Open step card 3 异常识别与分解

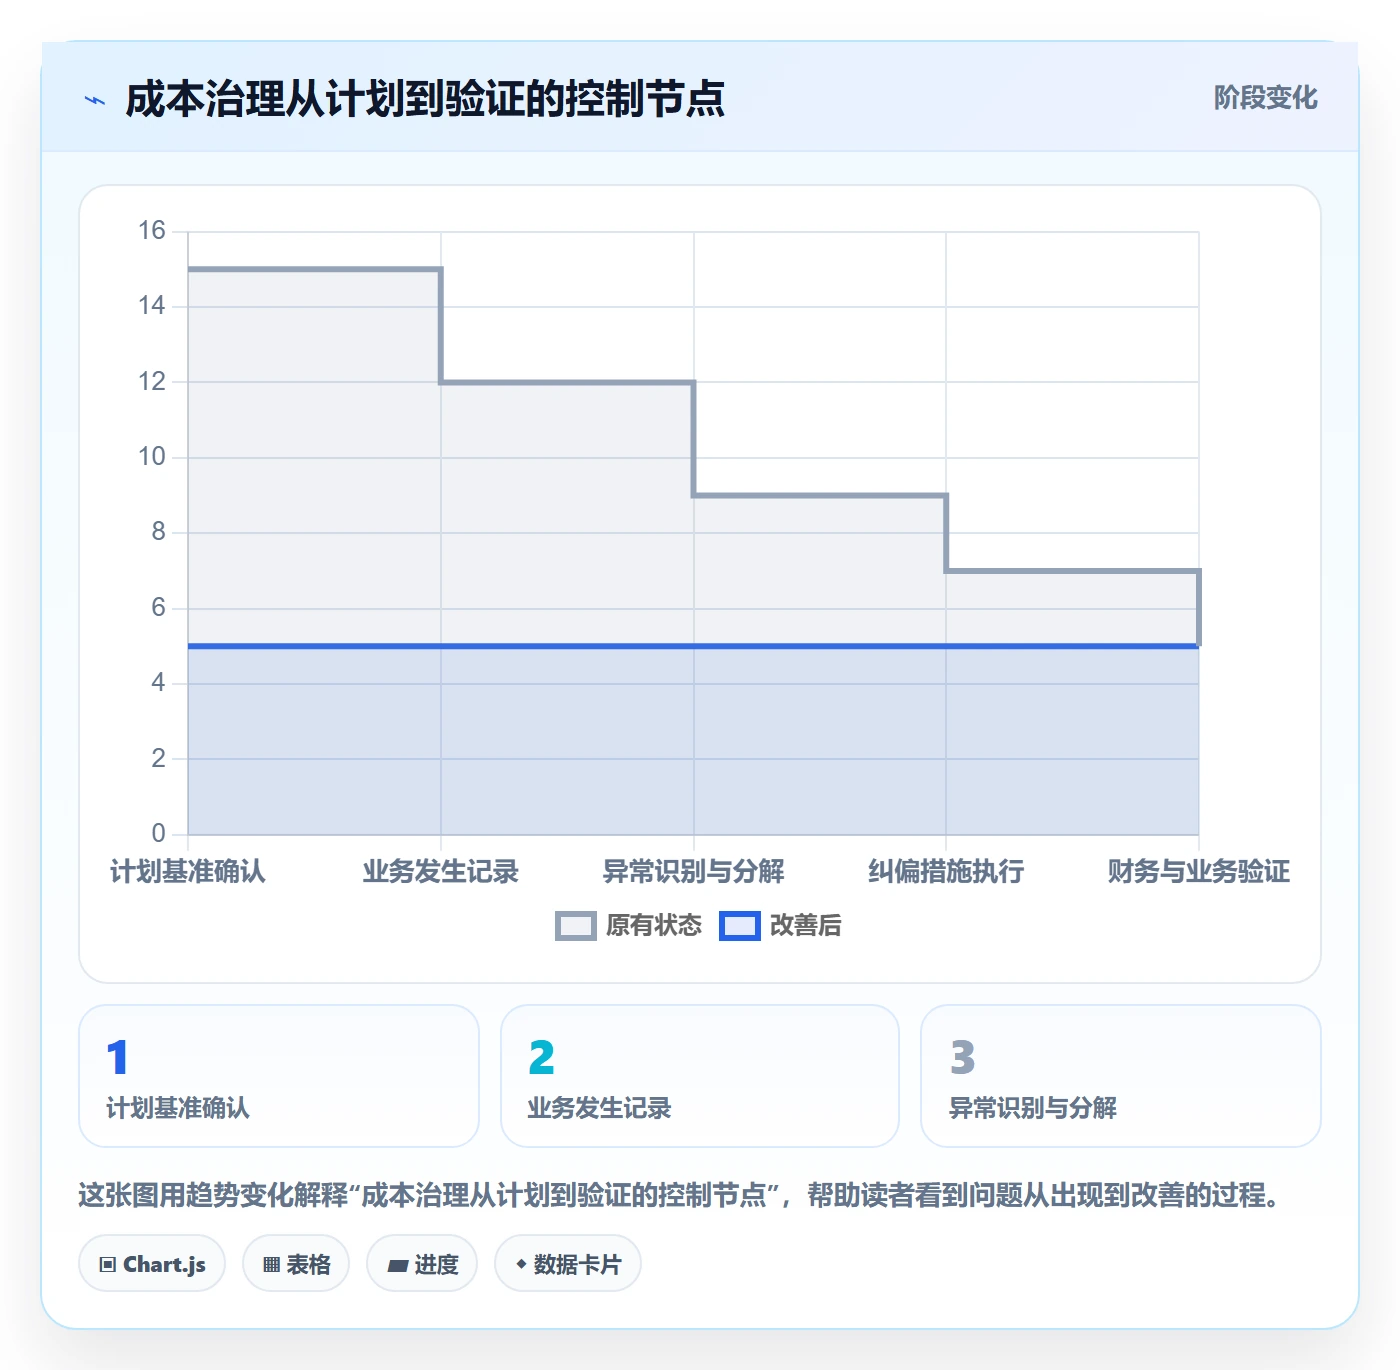coord(1121,1076)
